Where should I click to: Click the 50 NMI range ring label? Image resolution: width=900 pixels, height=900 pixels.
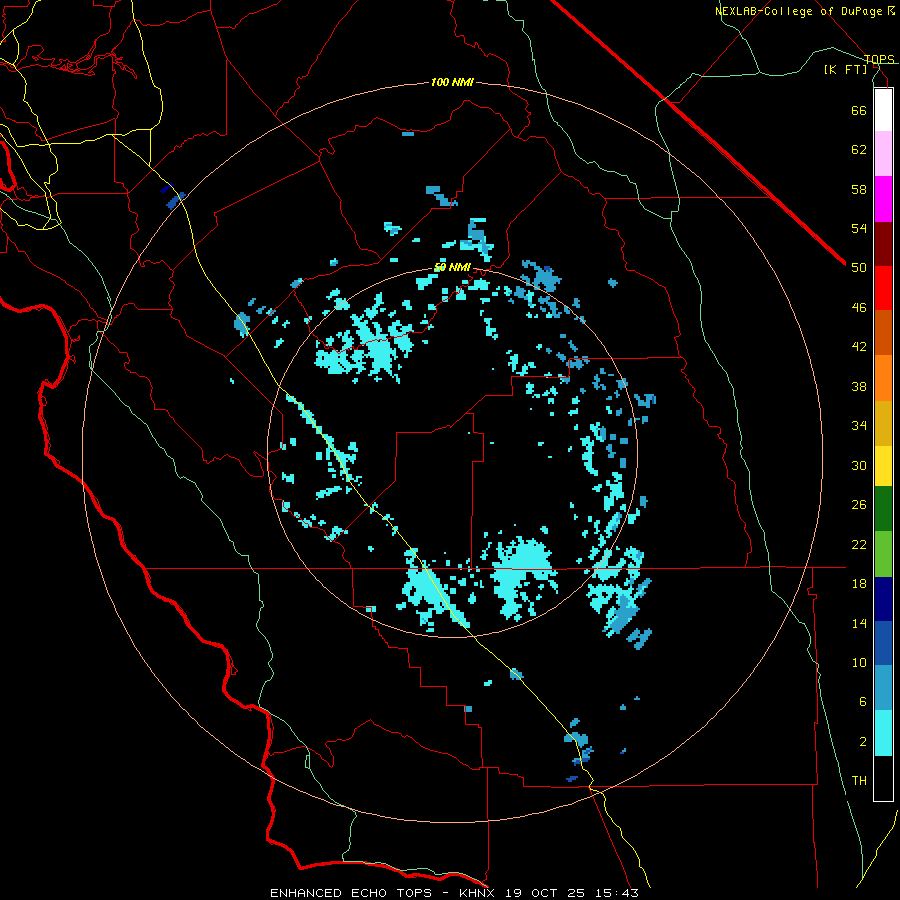tap(452, 267)
